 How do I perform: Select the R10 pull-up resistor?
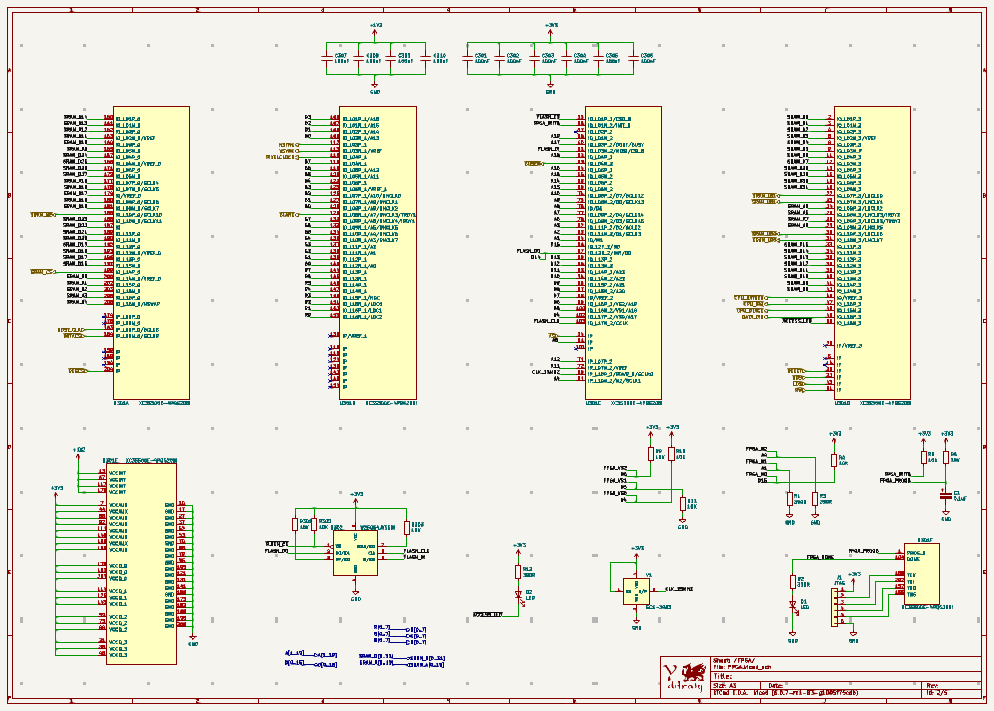click(x=671, y=454)
